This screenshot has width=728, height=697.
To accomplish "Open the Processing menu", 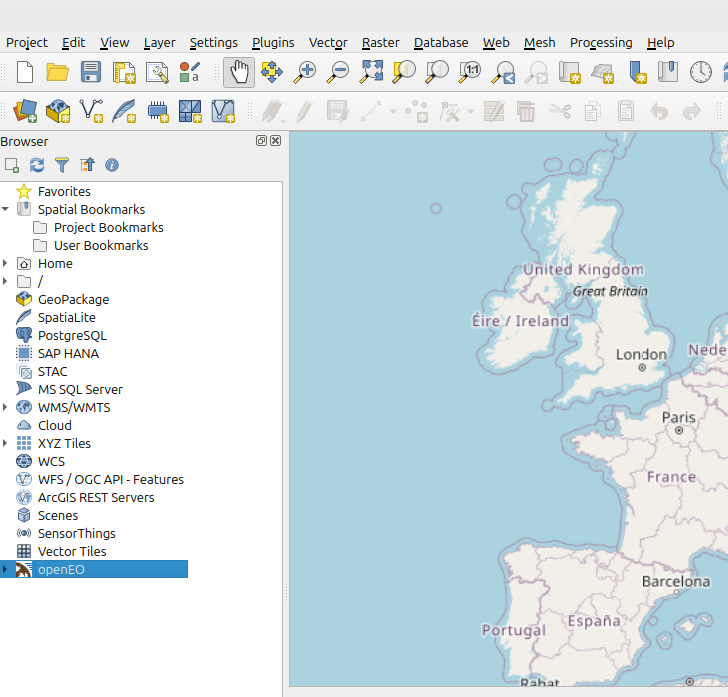I will pyautogui.click(x=601, y=43).
